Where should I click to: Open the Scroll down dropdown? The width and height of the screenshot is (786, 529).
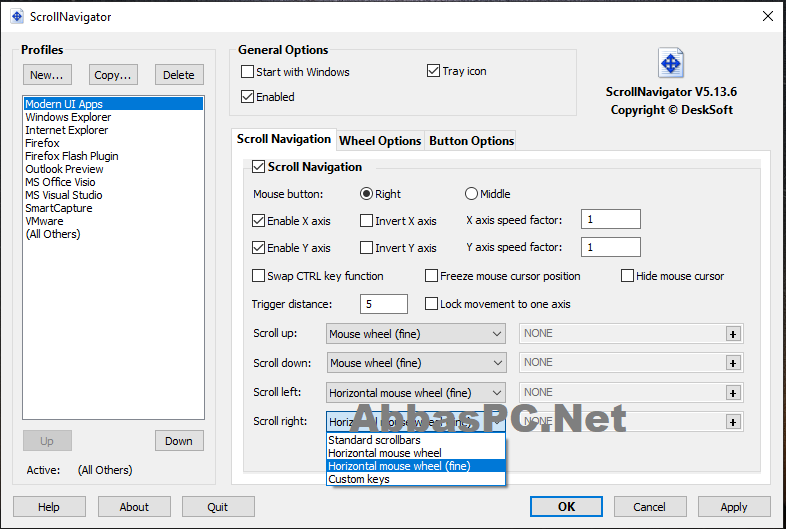[x=417, y=363]
